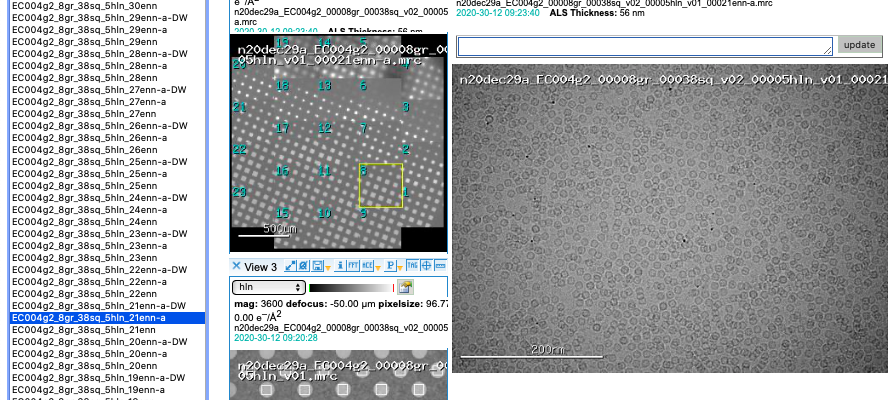Select EC004g2_8gr_38sq_5hln_21enn-a-DW
Viewport: 896px width, 400px height.
click(107, 306)
